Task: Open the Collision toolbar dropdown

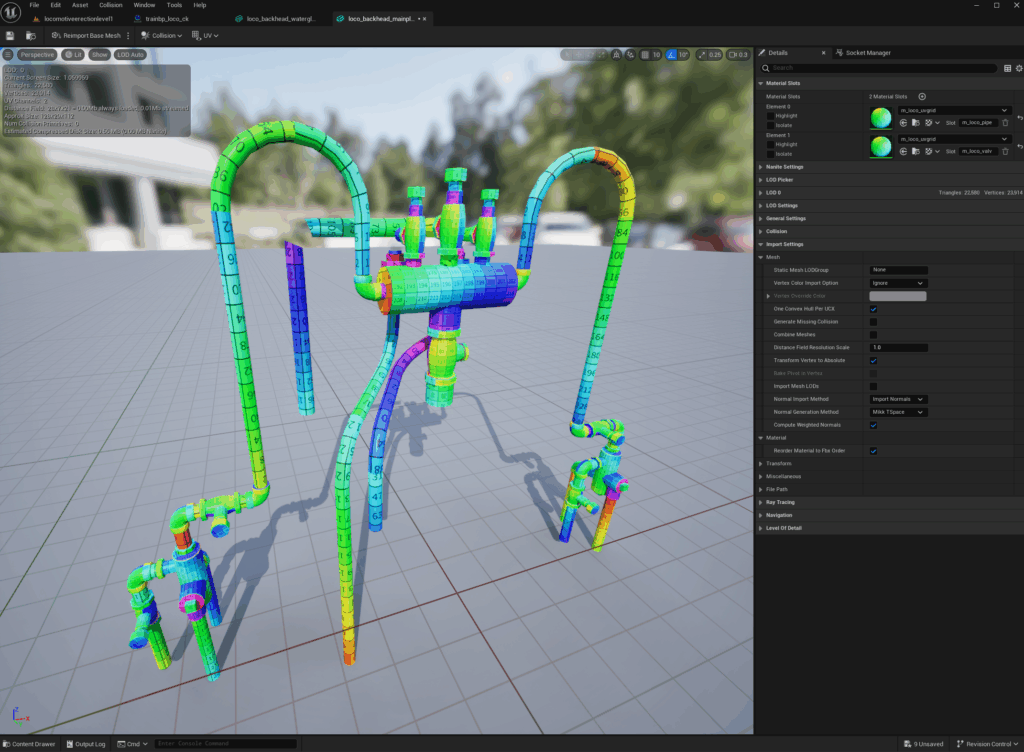Action: tap(161, 35)
